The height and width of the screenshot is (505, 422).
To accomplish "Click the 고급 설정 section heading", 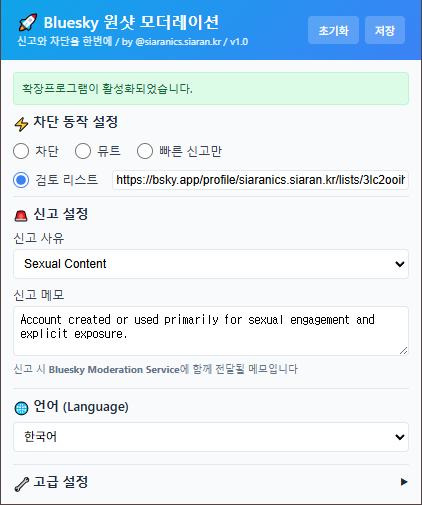I will 61,482.
